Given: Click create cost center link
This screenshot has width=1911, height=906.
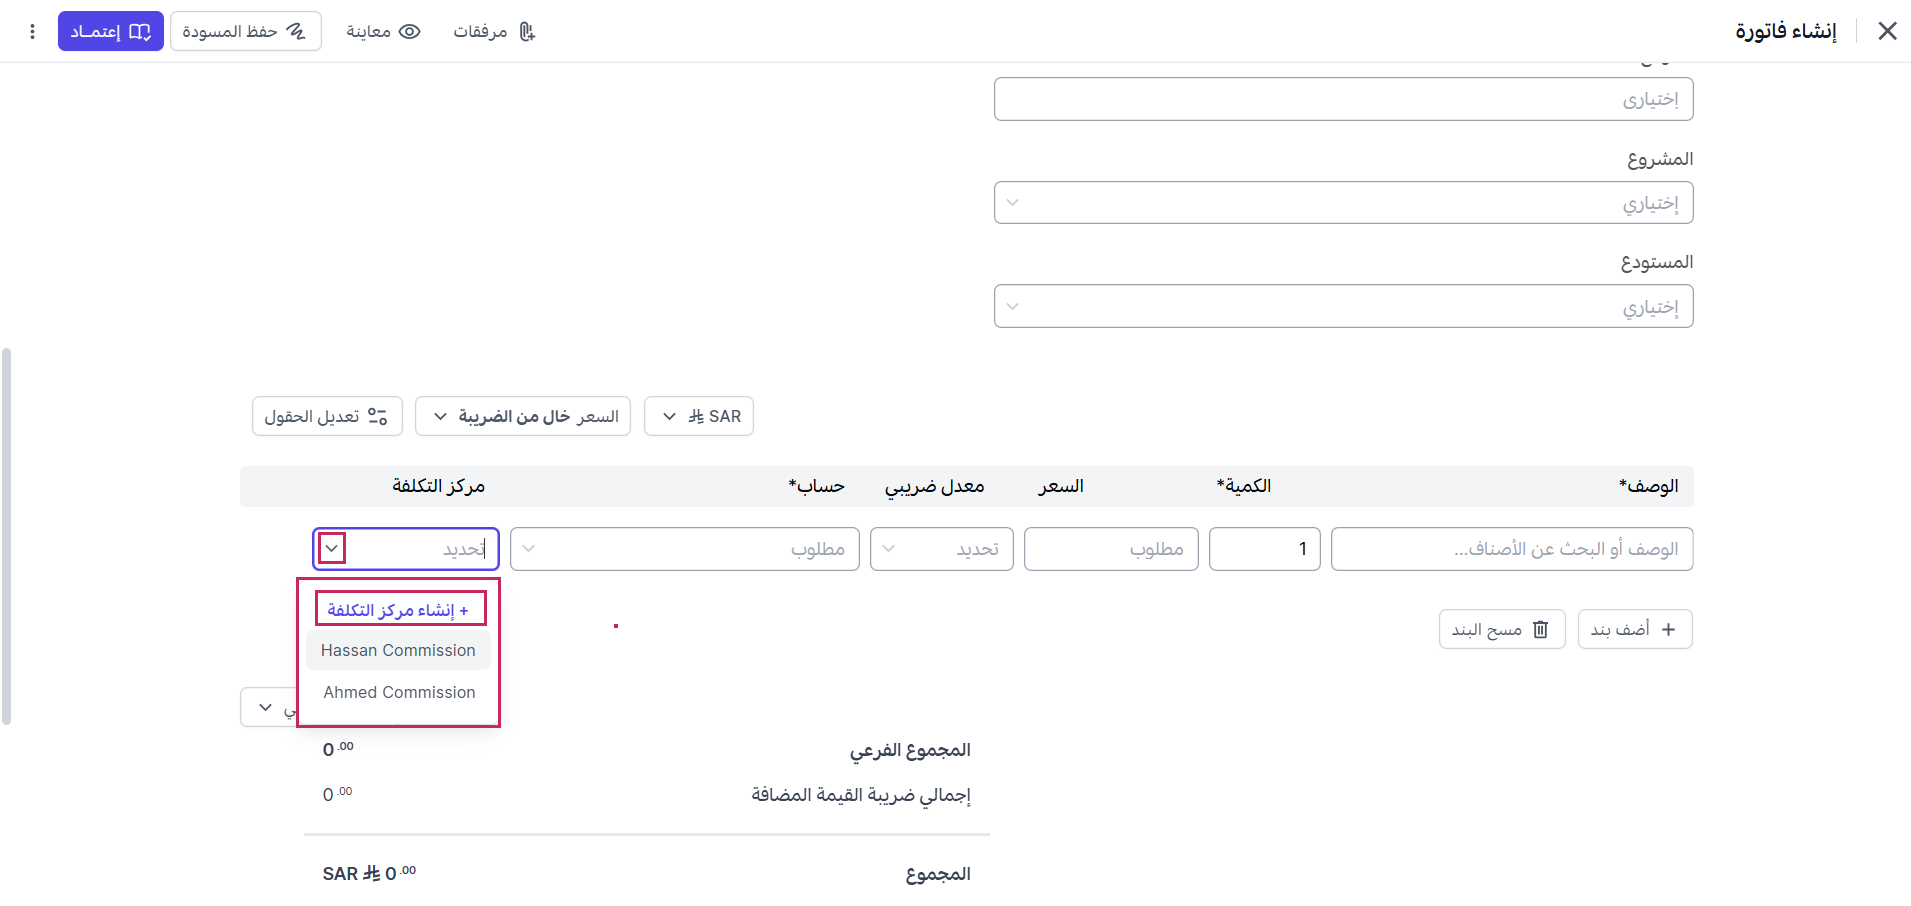Looking at the screenshot, I should pyautogui.click(x=398, y=610).
